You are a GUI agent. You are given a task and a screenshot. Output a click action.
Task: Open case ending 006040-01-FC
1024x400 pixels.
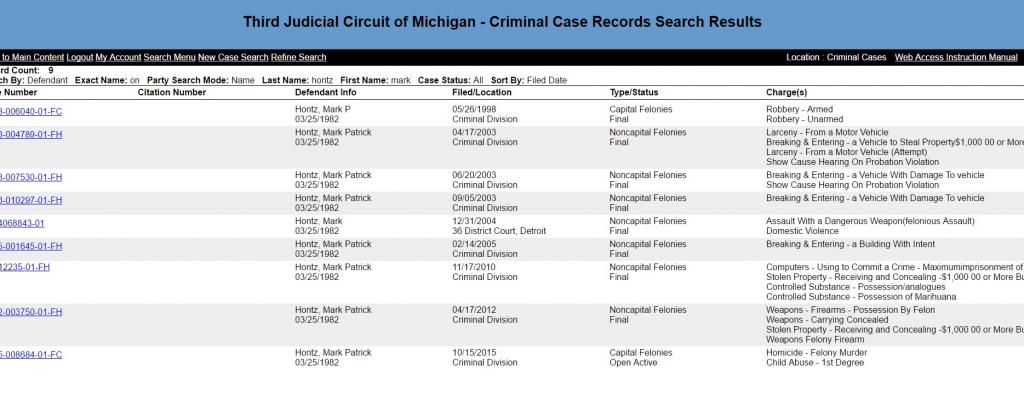coord(32,111)
